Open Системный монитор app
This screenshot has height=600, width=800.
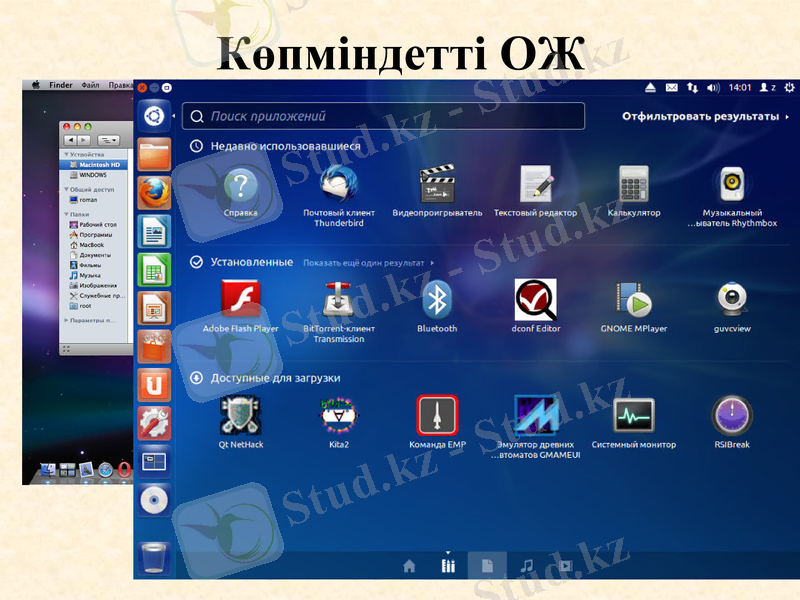tap(633, 415)
